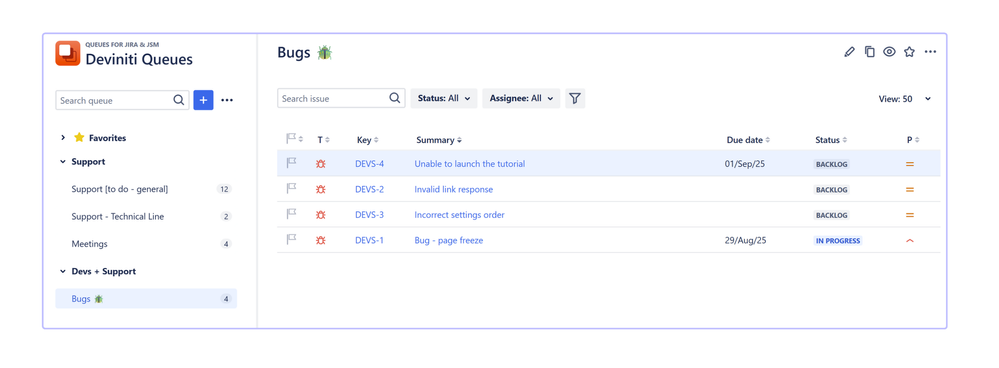
Task: Click medium priority icon on DEVS-4 row
Action: [x=910, y=164]
